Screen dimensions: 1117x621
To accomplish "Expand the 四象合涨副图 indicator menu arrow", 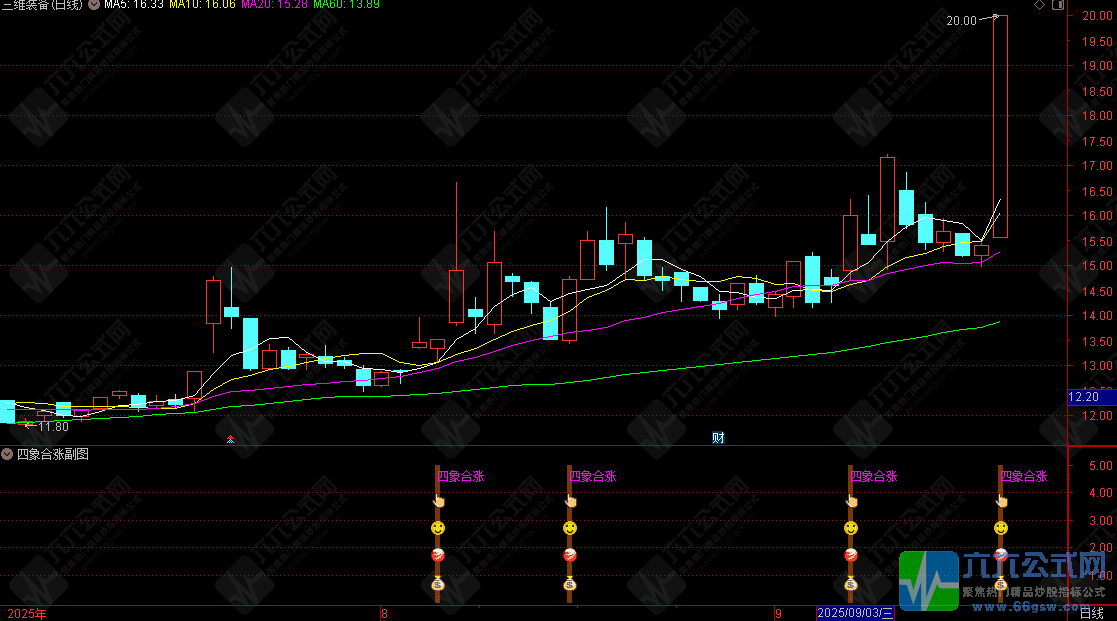I will click(x=7, y=454).
